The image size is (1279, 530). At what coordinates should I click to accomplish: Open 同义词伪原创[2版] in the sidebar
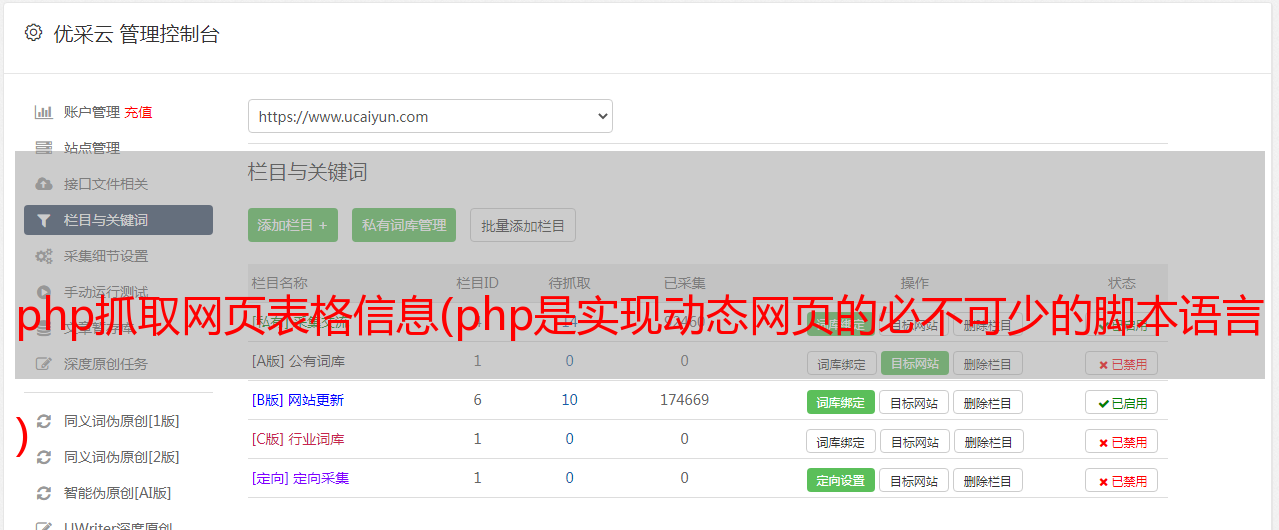[x=122, y=457]
